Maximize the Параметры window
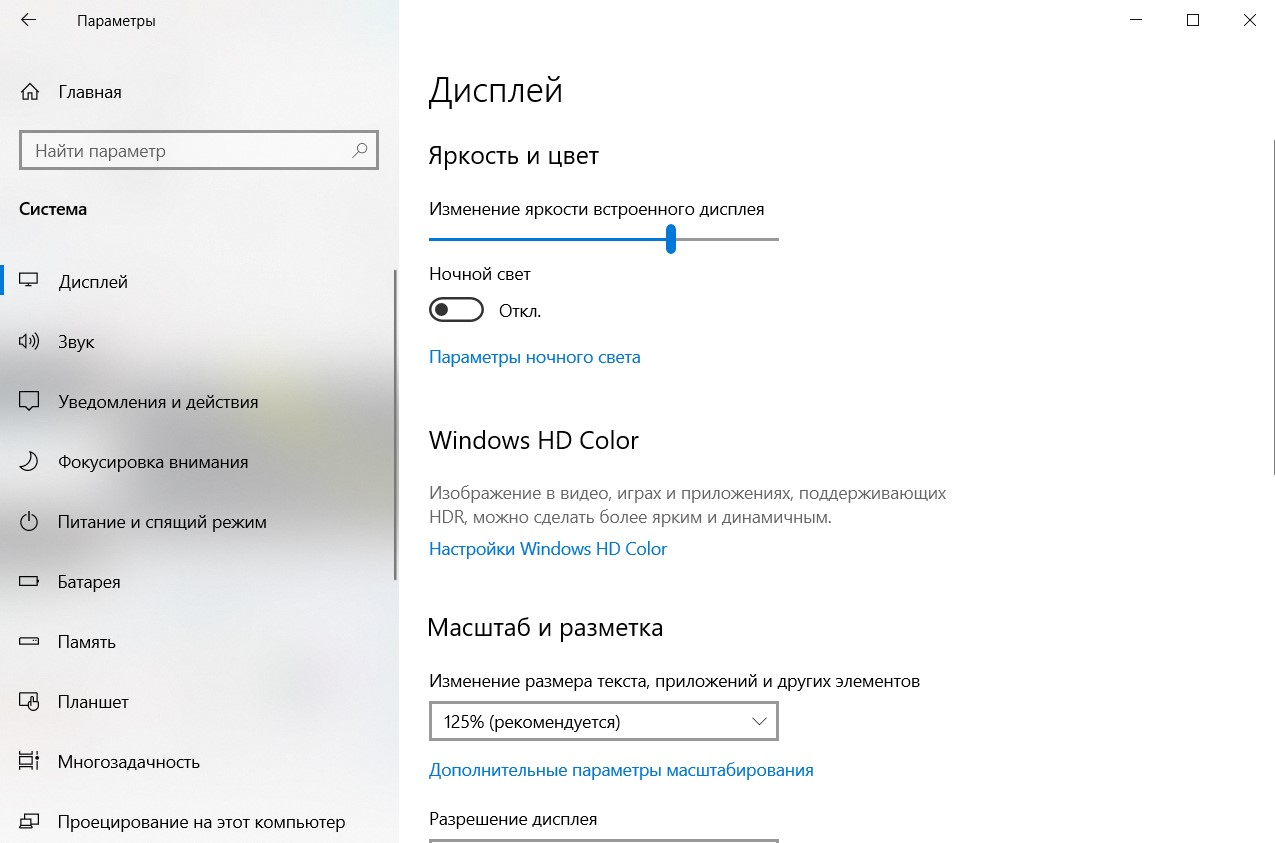The height and width of the screenshot is (843, 1275). coord(1192,20)
